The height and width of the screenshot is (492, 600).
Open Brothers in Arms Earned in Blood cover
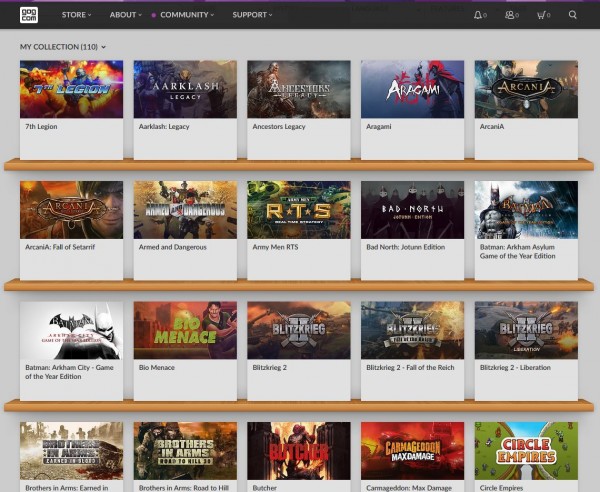pyautogui.click(x=72, y=451)
